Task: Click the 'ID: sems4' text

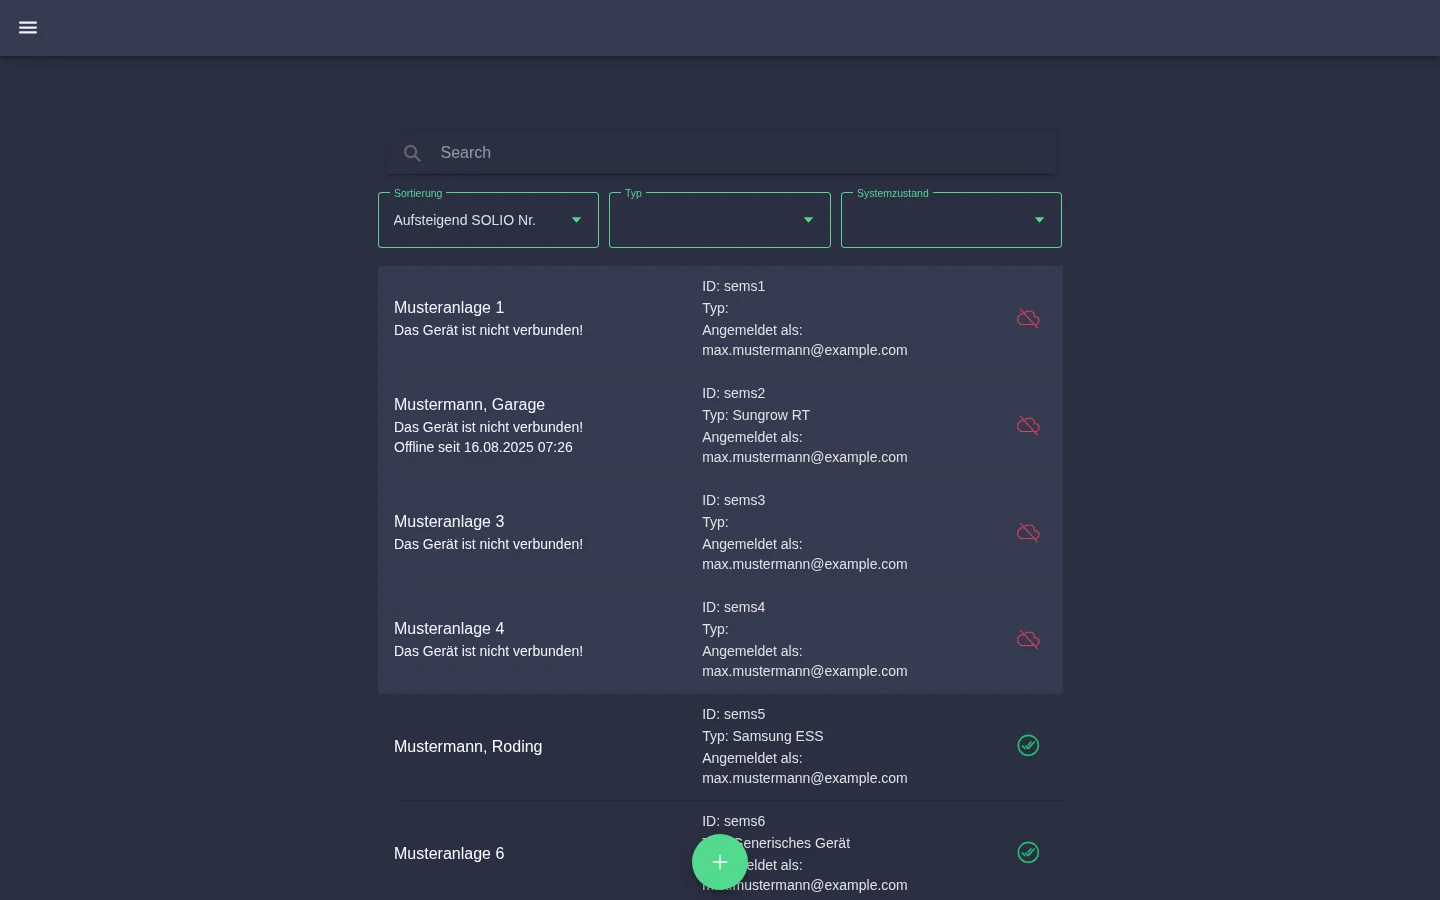Action: pyautogui.click(x=733, y=607)
